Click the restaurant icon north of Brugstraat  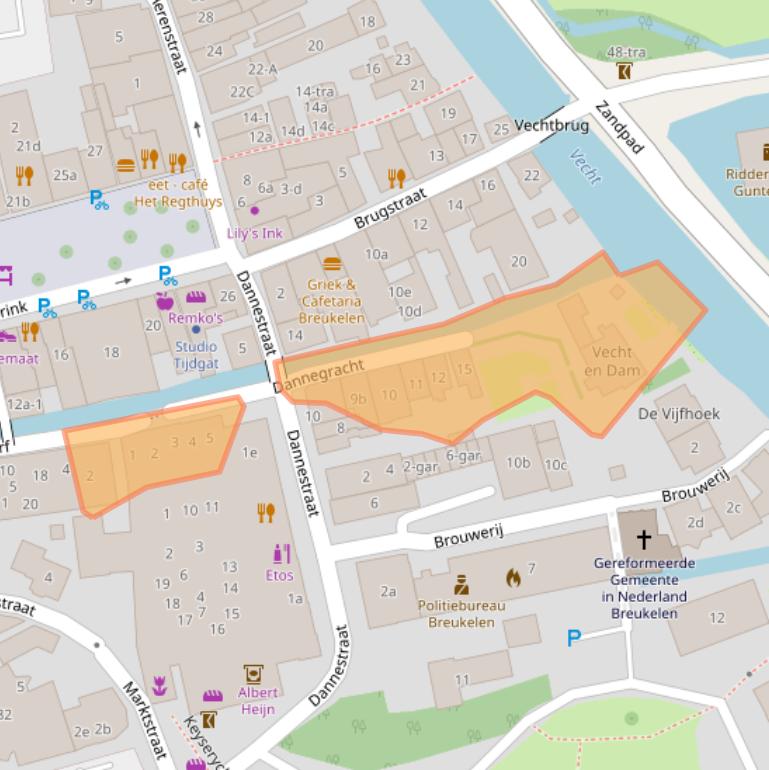coord(397,178)
